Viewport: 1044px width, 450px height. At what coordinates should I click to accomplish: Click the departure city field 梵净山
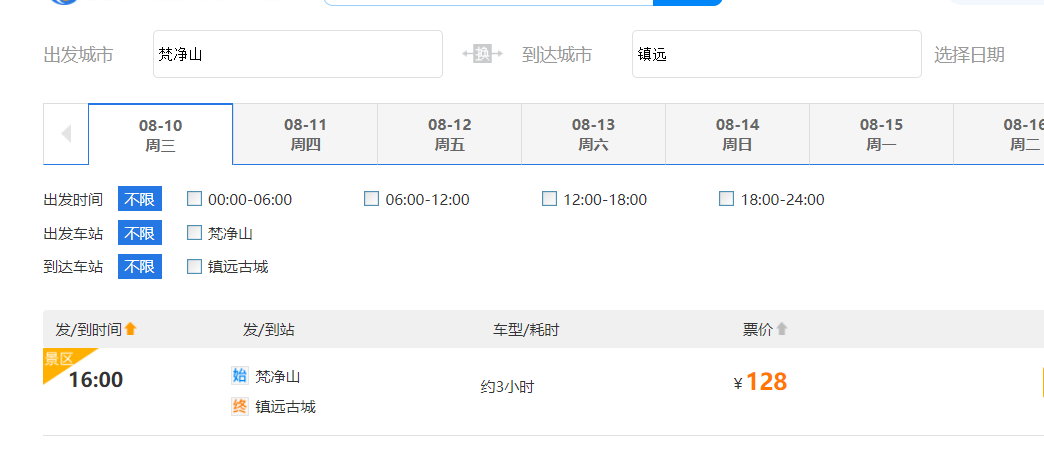click(297, 54)
